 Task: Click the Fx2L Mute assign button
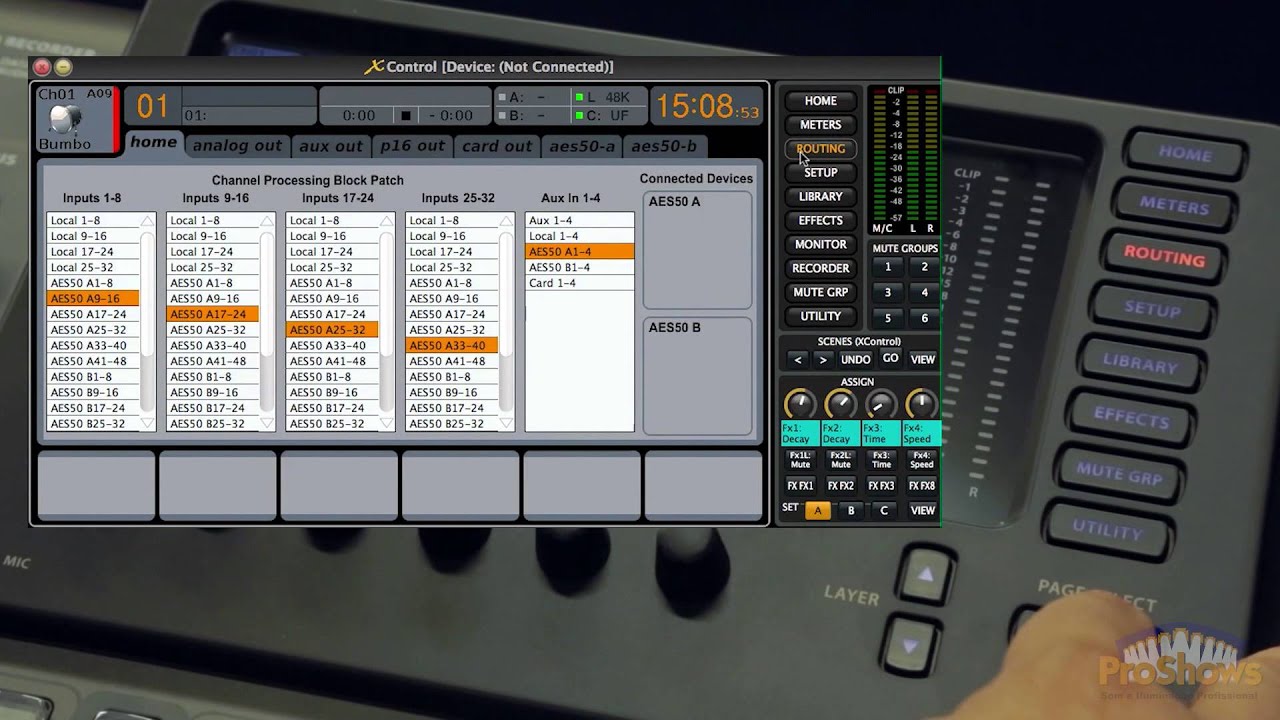(x=841, y=460)
